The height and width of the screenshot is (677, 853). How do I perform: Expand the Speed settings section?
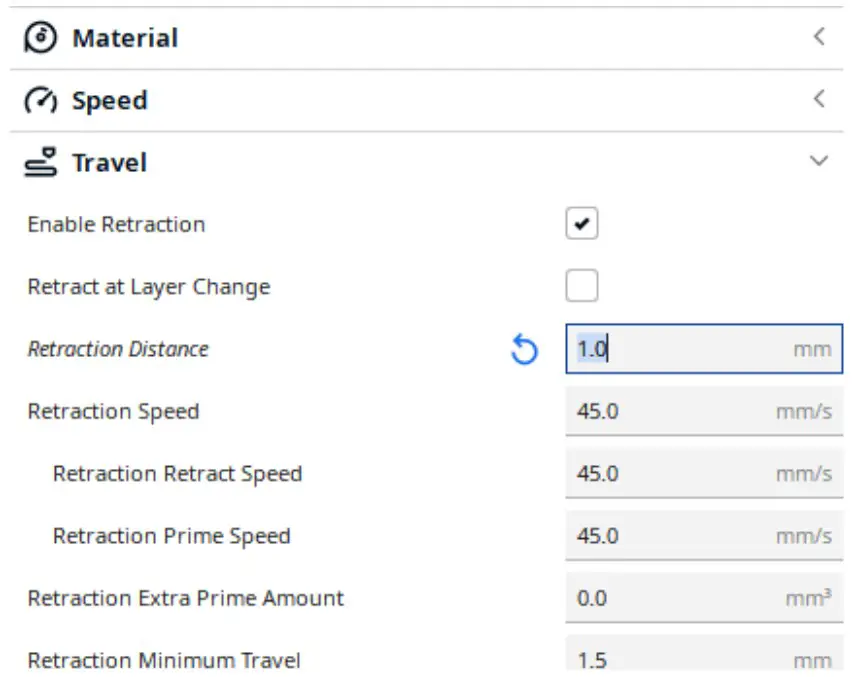[818, 98]
